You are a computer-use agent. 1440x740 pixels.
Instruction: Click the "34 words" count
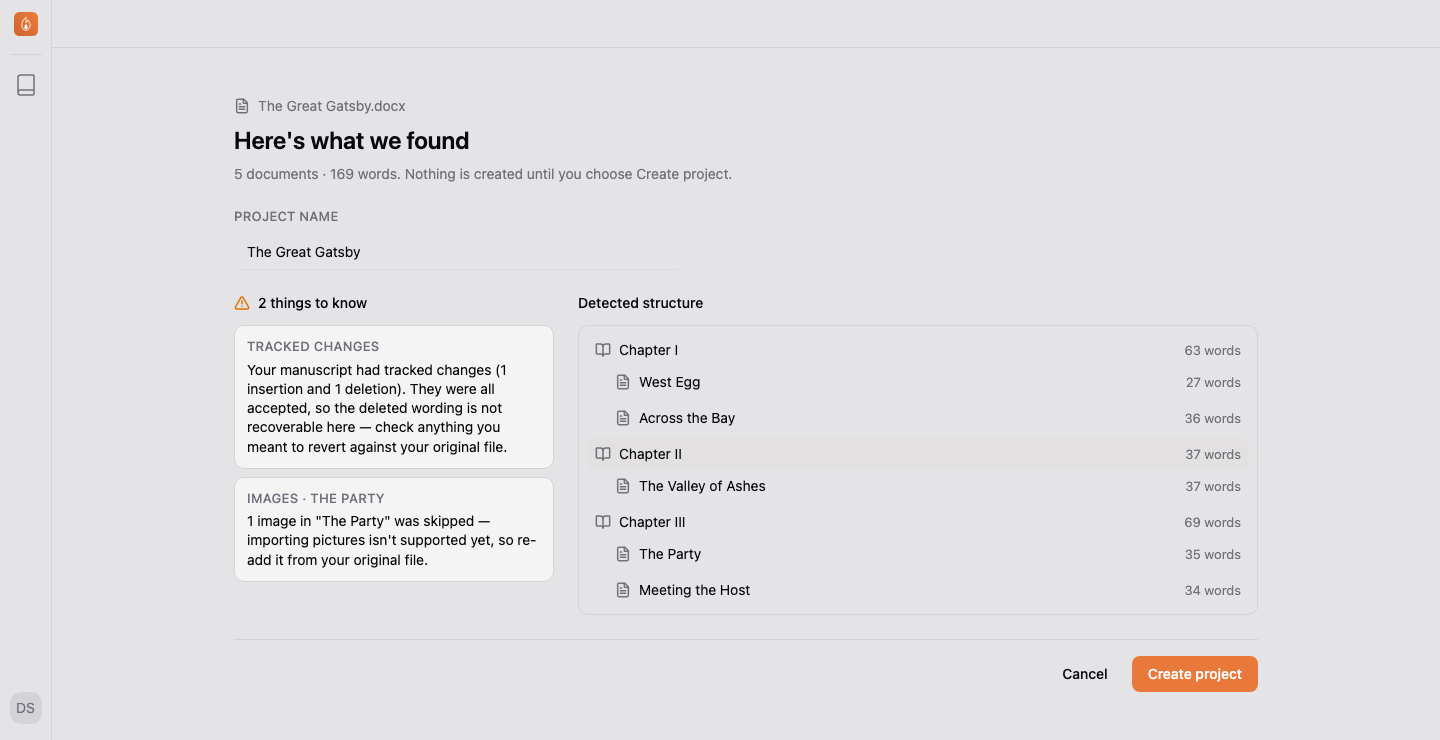(1213, 590)
